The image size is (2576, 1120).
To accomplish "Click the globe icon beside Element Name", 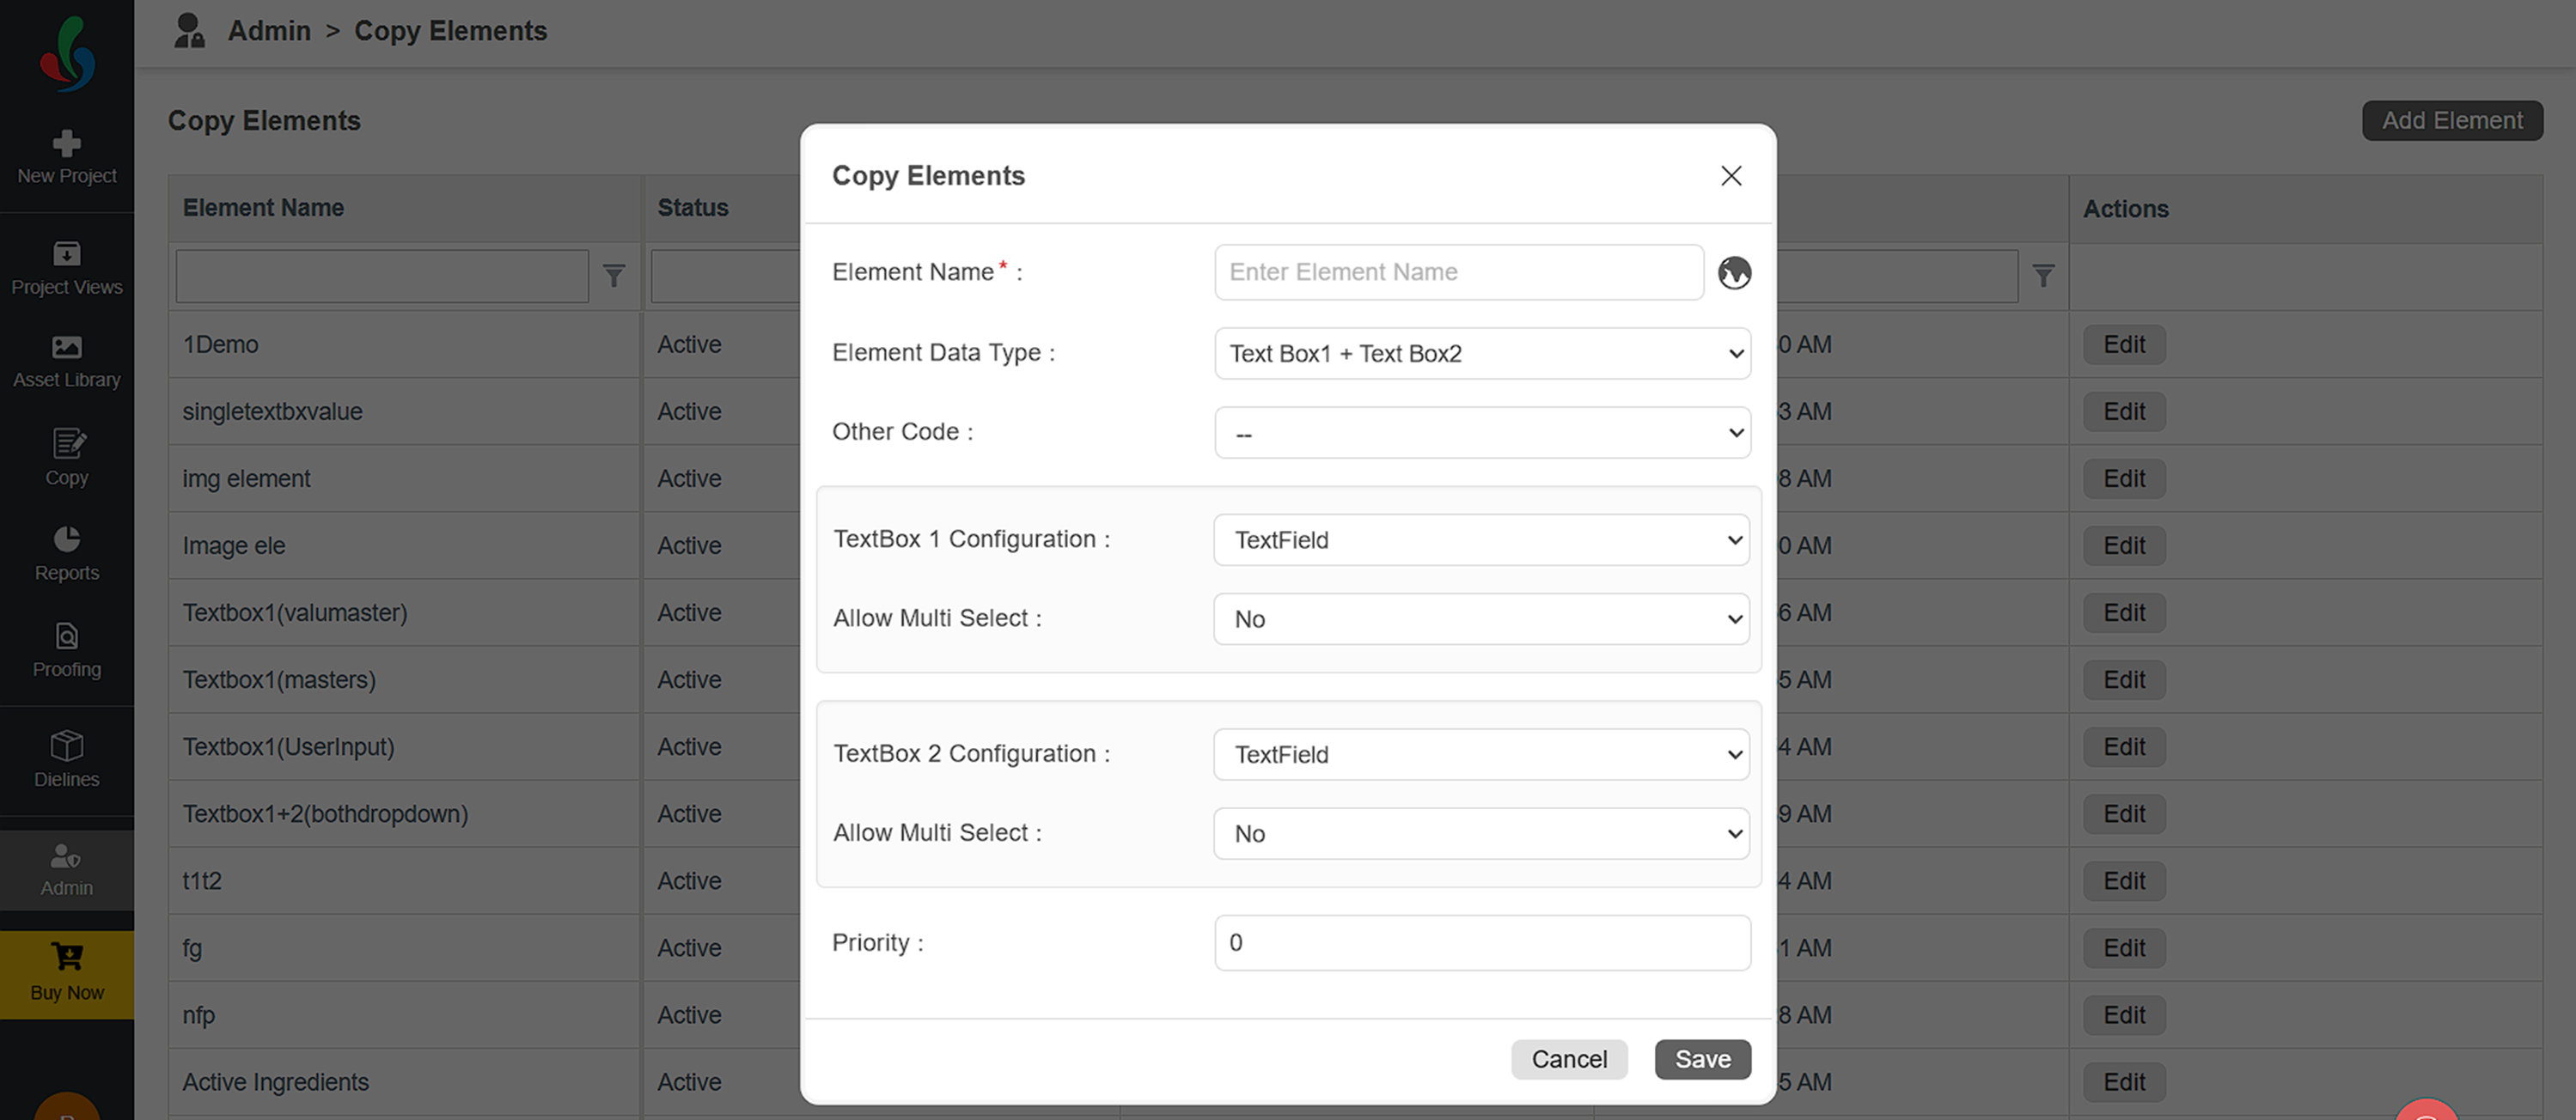I will coord(1734,272).
